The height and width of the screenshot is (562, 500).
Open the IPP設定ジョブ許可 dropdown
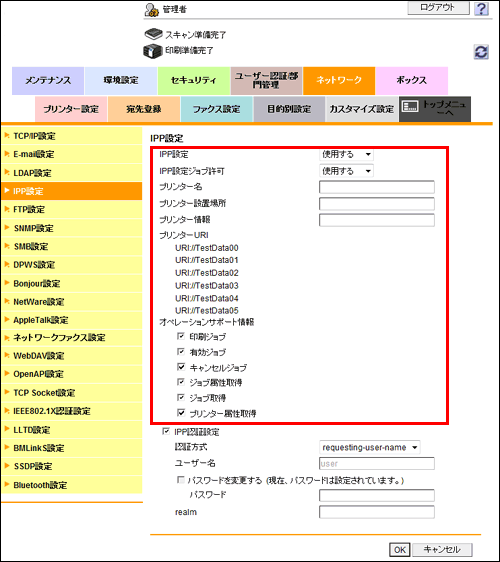[346, 171]
